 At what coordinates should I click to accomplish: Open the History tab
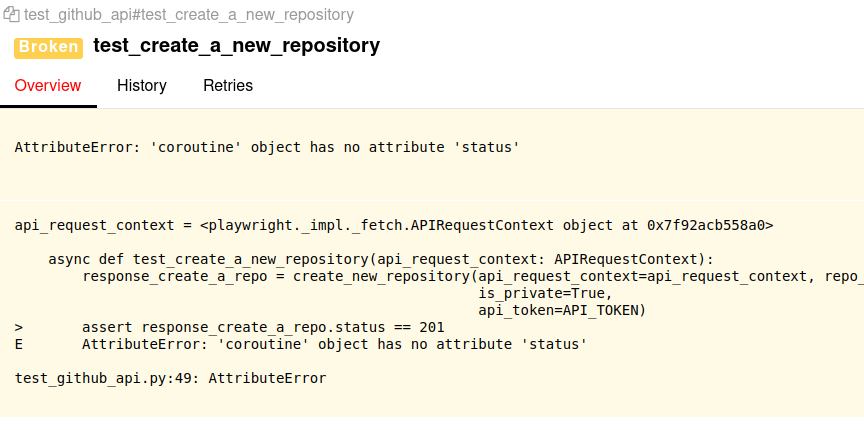(x=142, y=86)
